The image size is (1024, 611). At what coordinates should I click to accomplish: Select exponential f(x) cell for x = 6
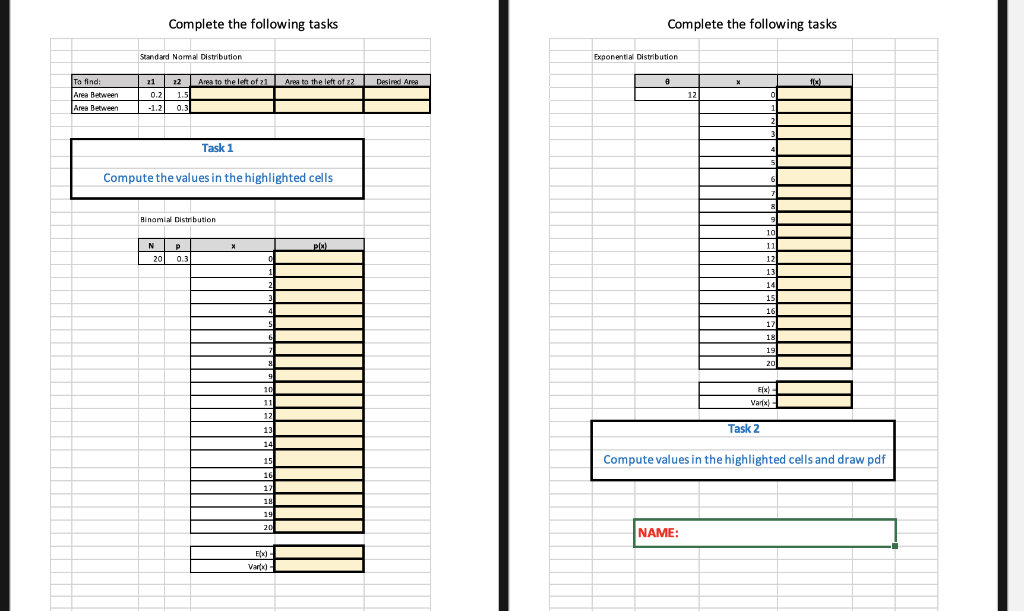[815, 177]
